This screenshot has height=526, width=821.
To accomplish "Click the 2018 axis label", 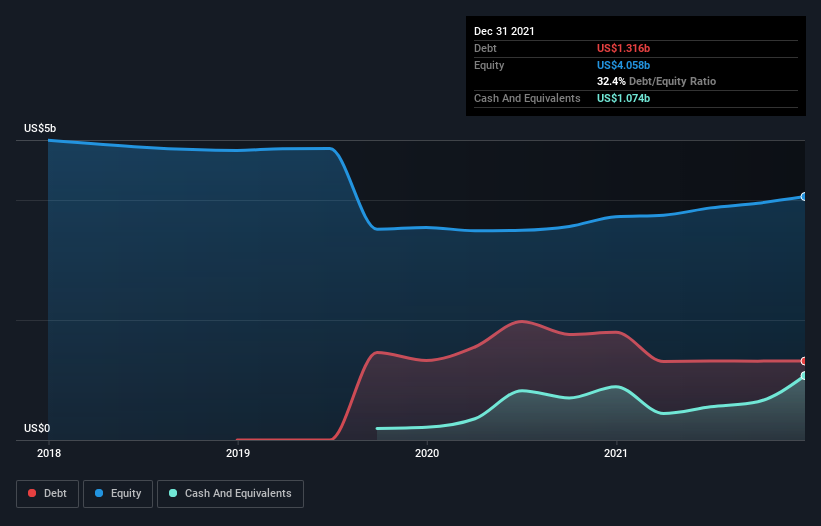I will [x=49, y=453].
